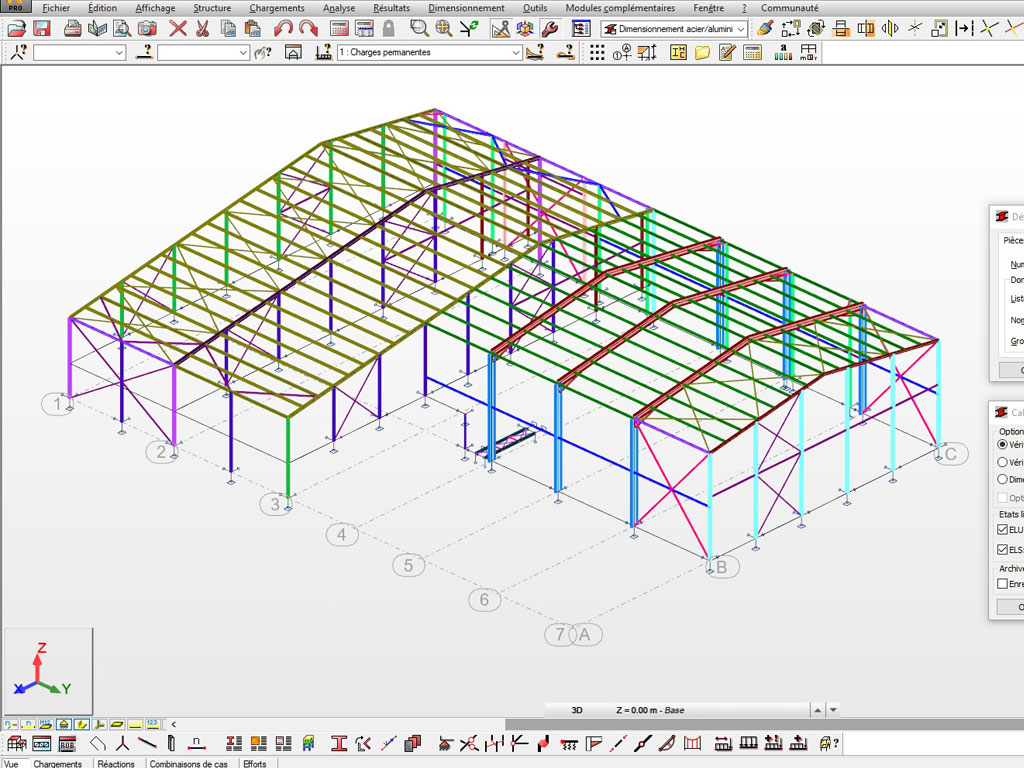Open the Résultats menu
This screenshot has width=1024, height=768.
(391, 8)
